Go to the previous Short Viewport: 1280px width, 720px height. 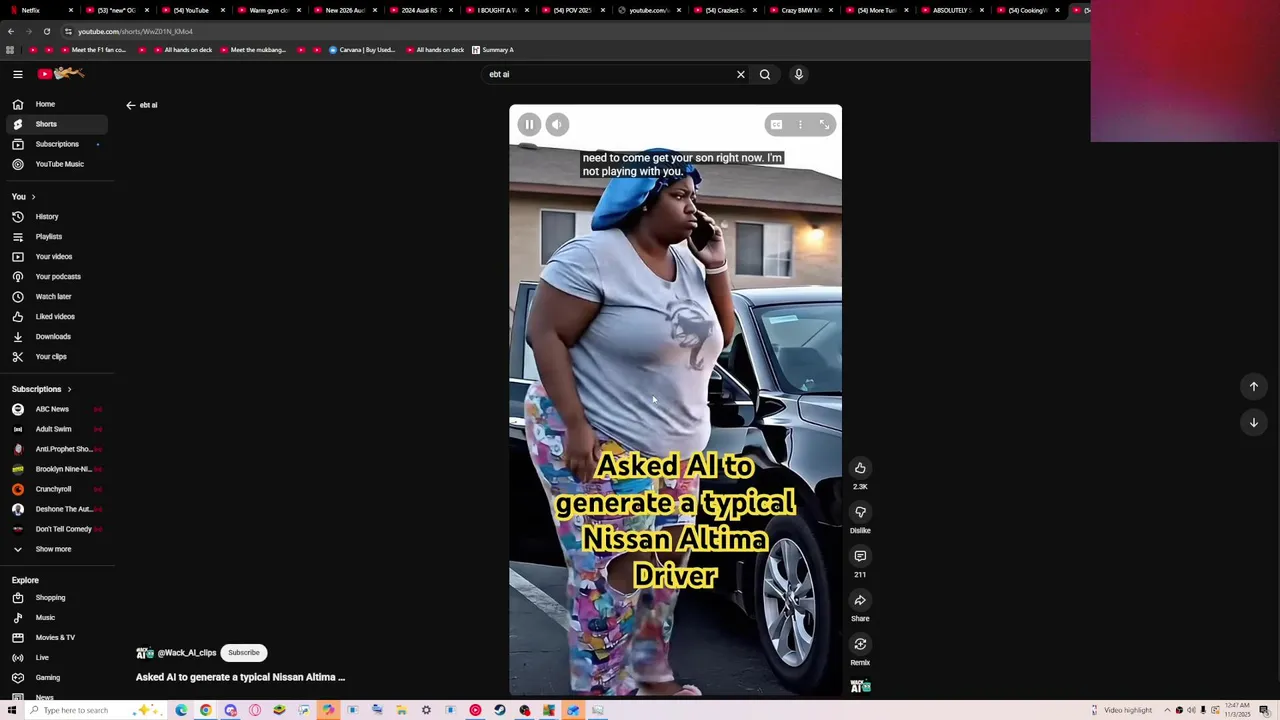click(x=1253, y=386)
